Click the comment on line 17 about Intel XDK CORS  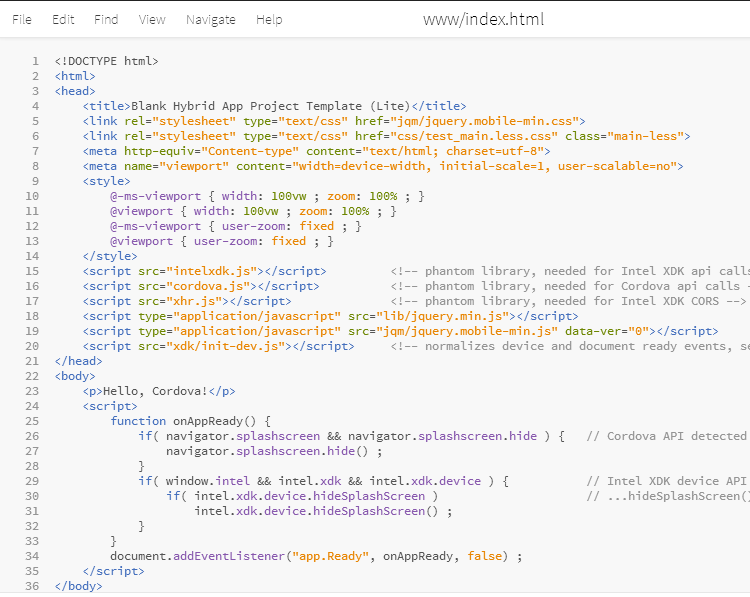point(568,301)
